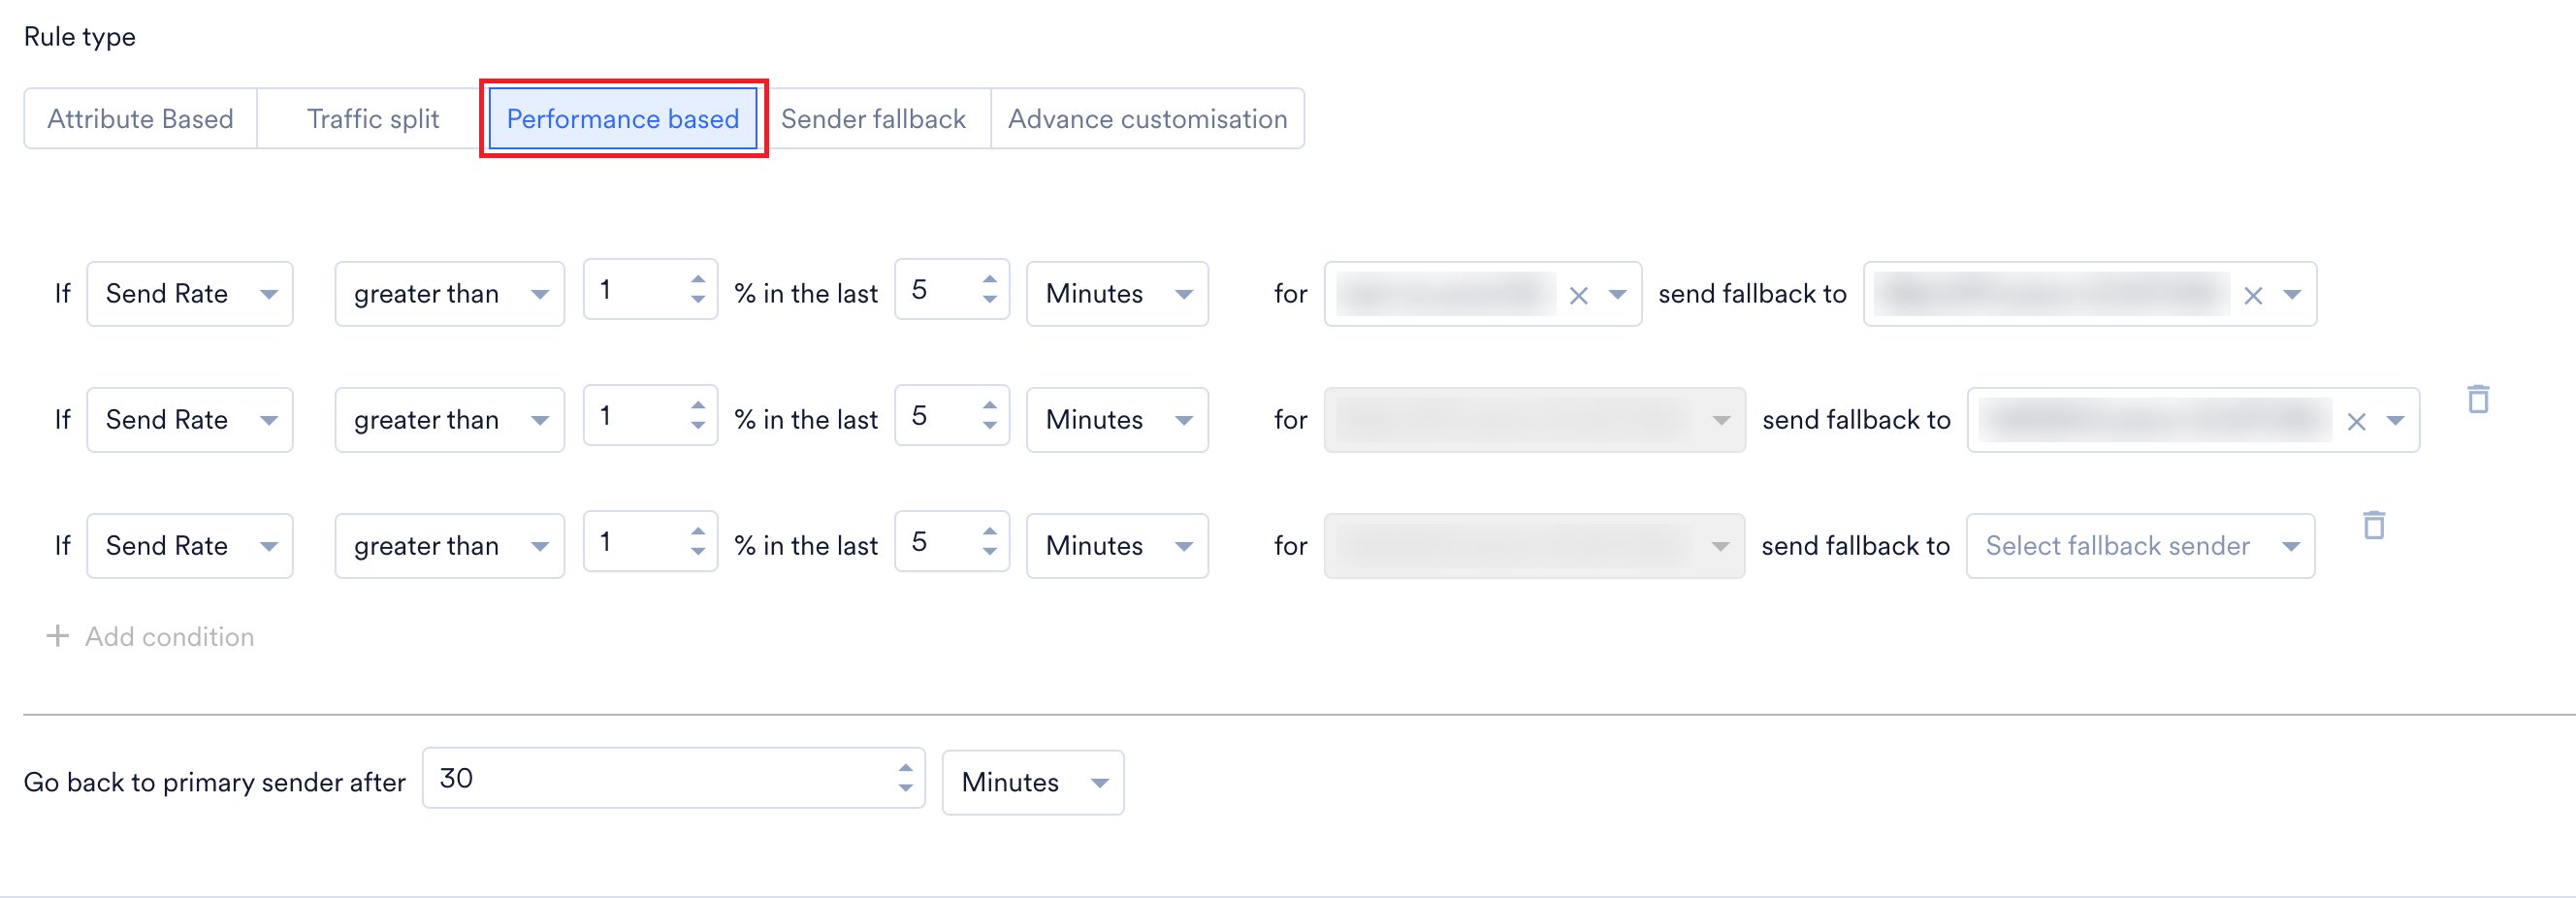
Task: Focus the third row percentage input field
Action: [650, 542]
